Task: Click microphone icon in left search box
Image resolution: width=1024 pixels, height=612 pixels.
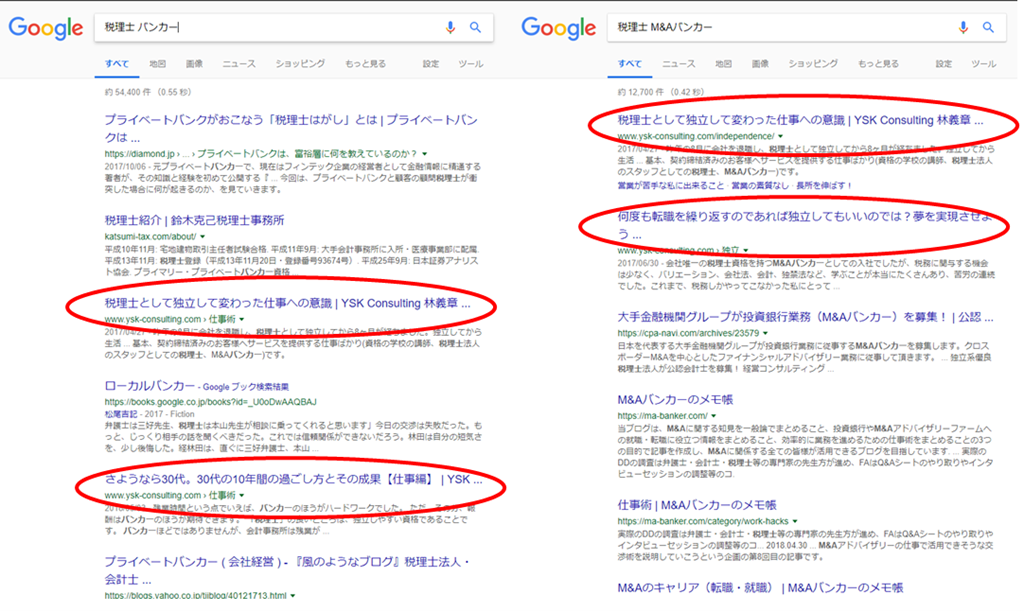Action: click(x=450, y=27)
